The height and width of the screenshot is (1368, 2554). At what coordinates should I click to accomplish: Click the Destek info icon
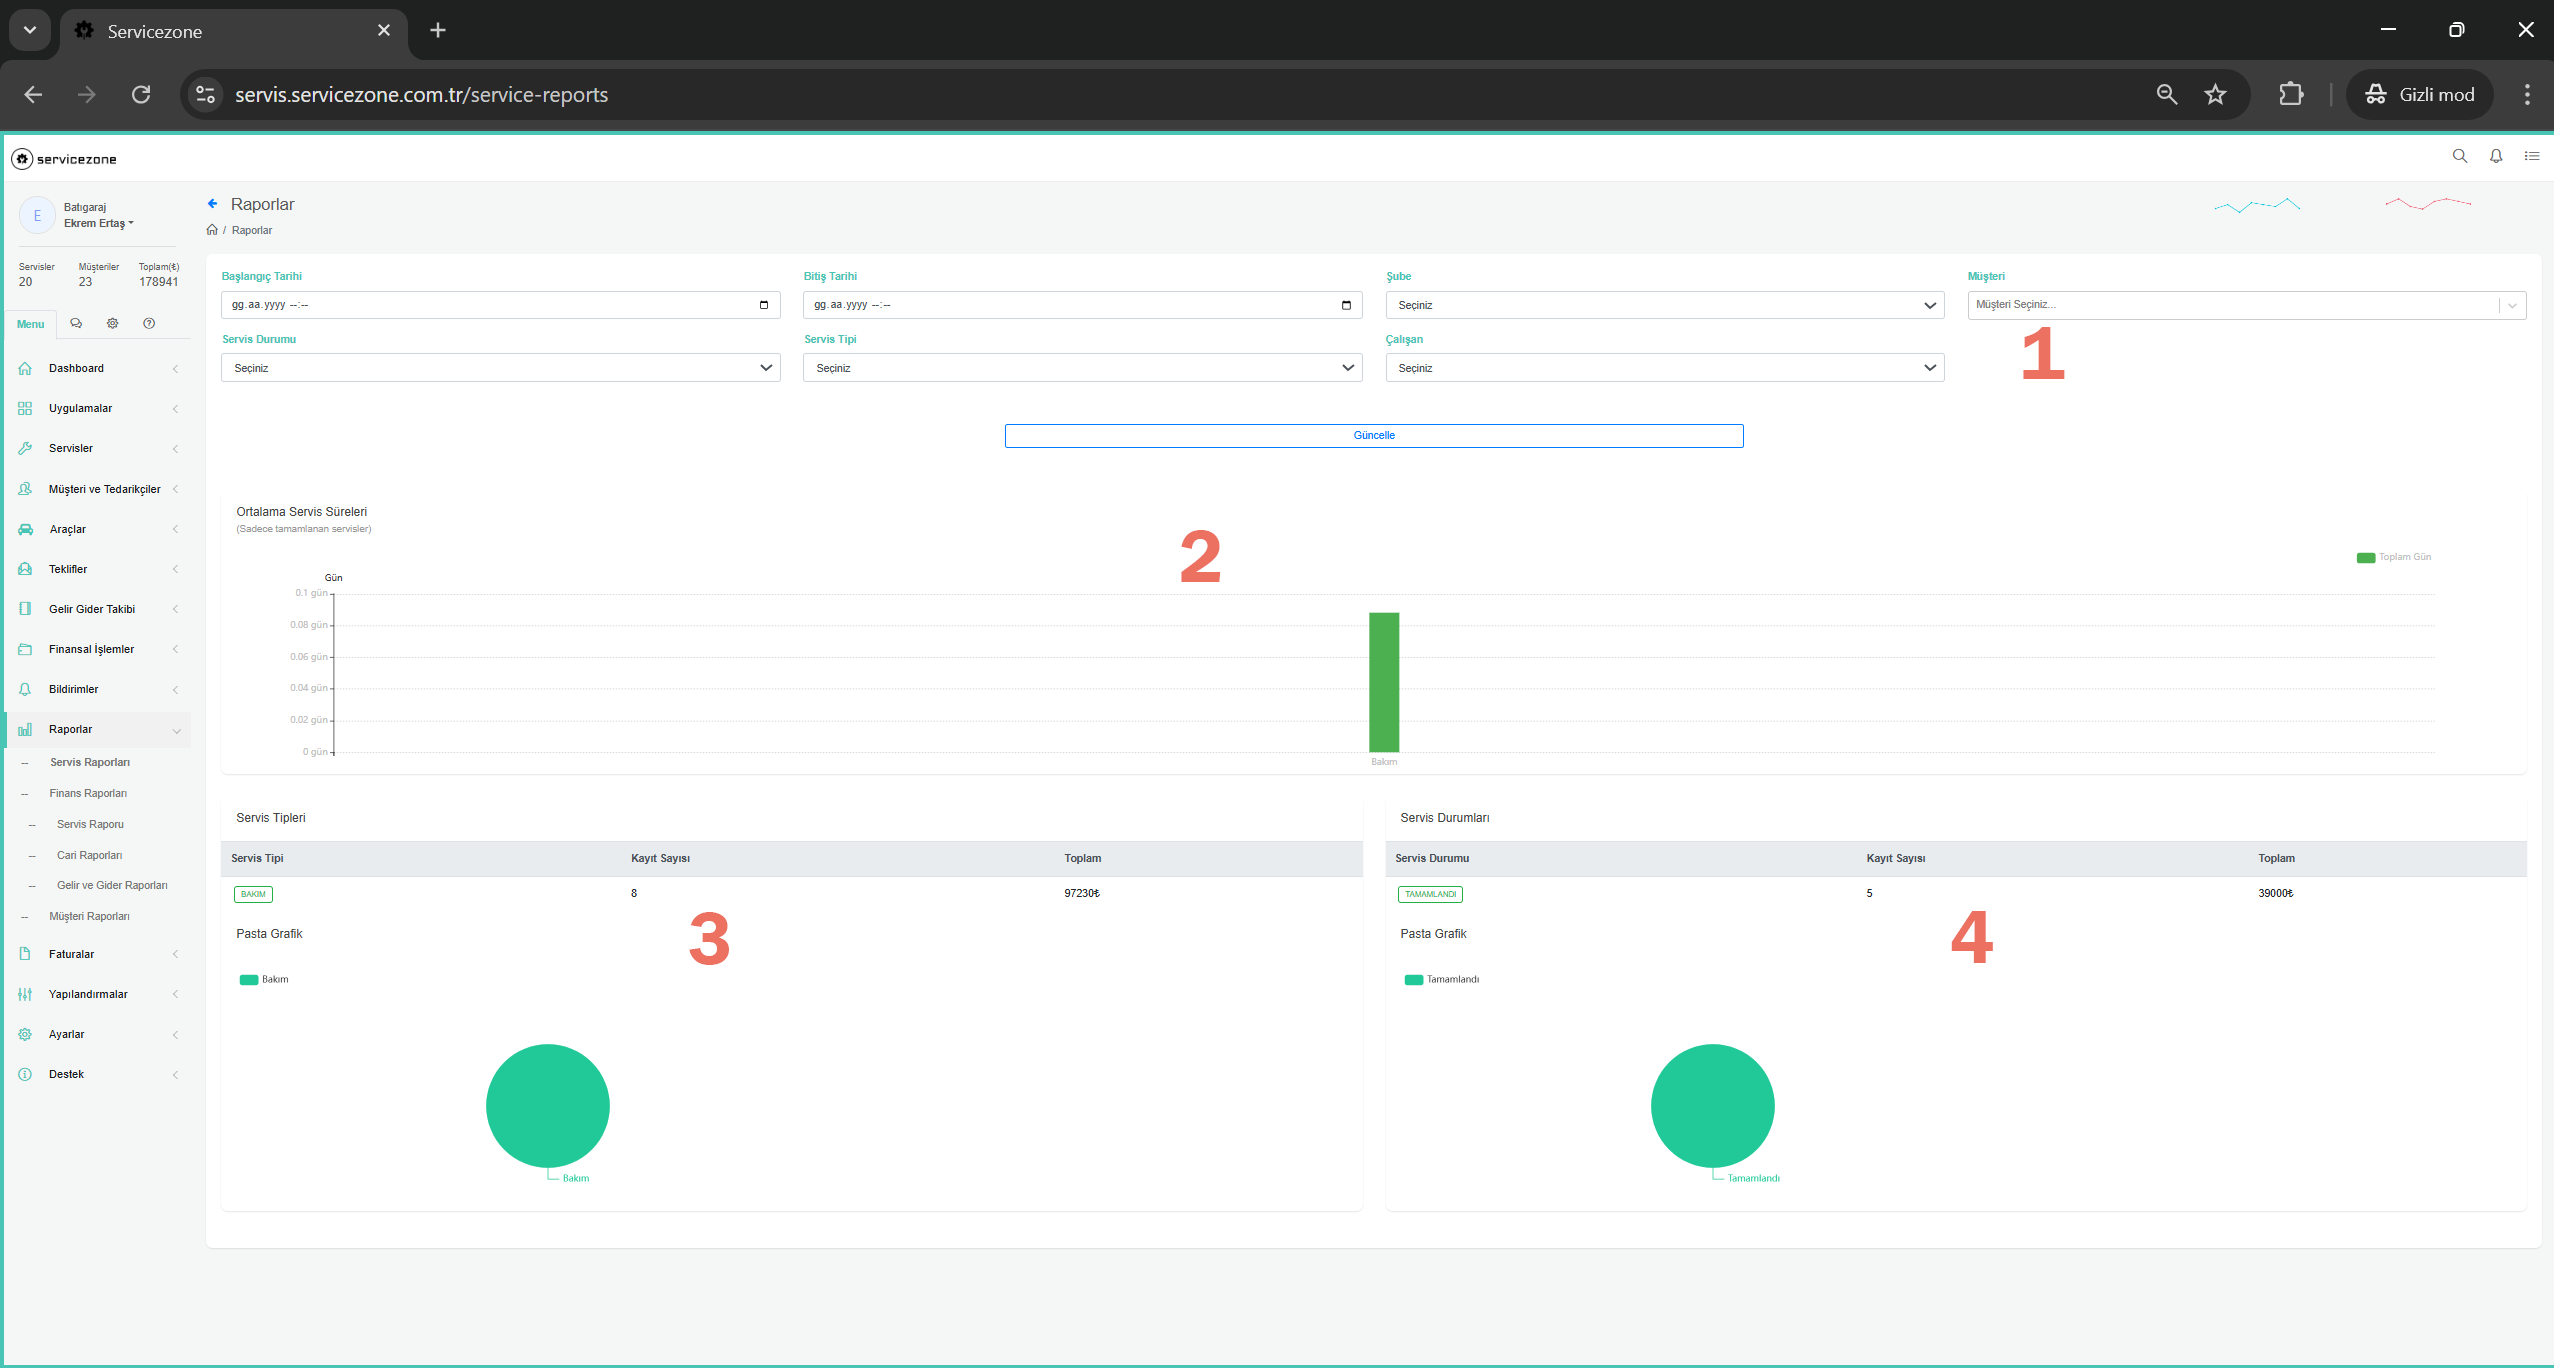25,1074
